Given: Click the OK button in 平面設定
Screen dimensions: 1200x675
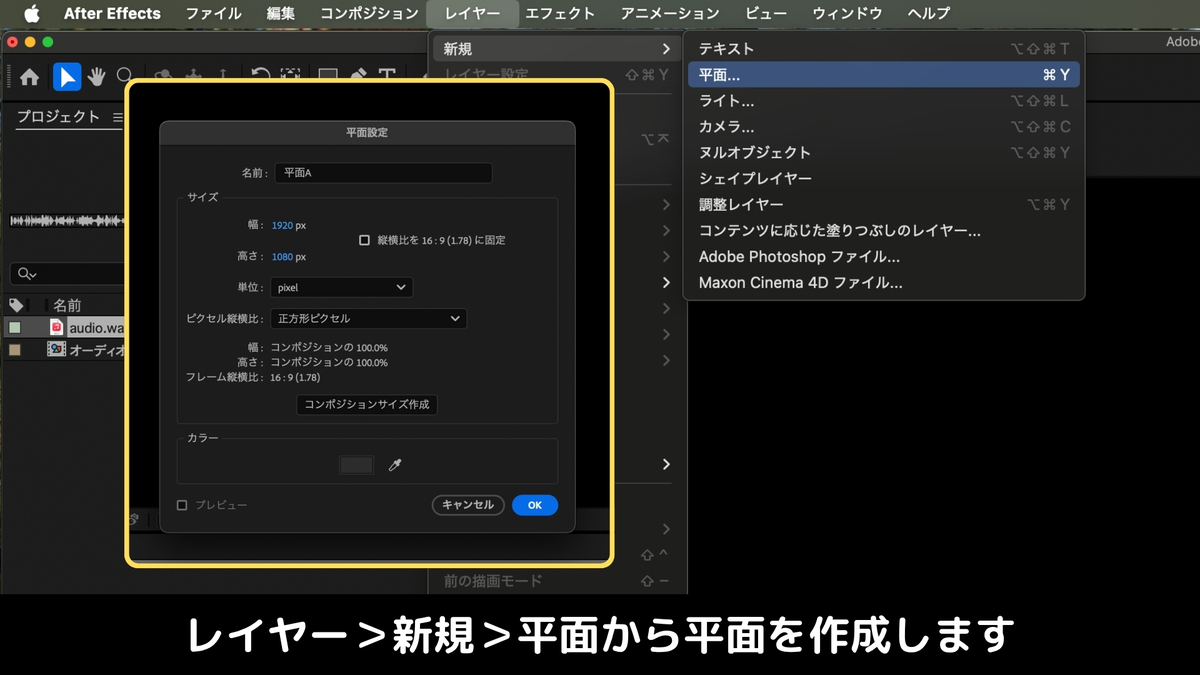Looking at the screenshot, I should [x=535, y=505].
